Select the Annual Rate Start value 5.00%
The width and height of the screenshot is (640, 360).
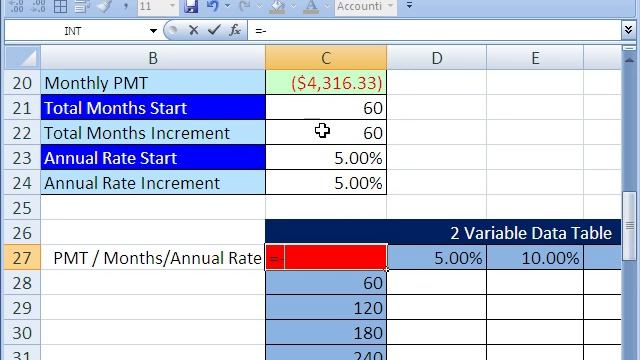pos(326,158)
